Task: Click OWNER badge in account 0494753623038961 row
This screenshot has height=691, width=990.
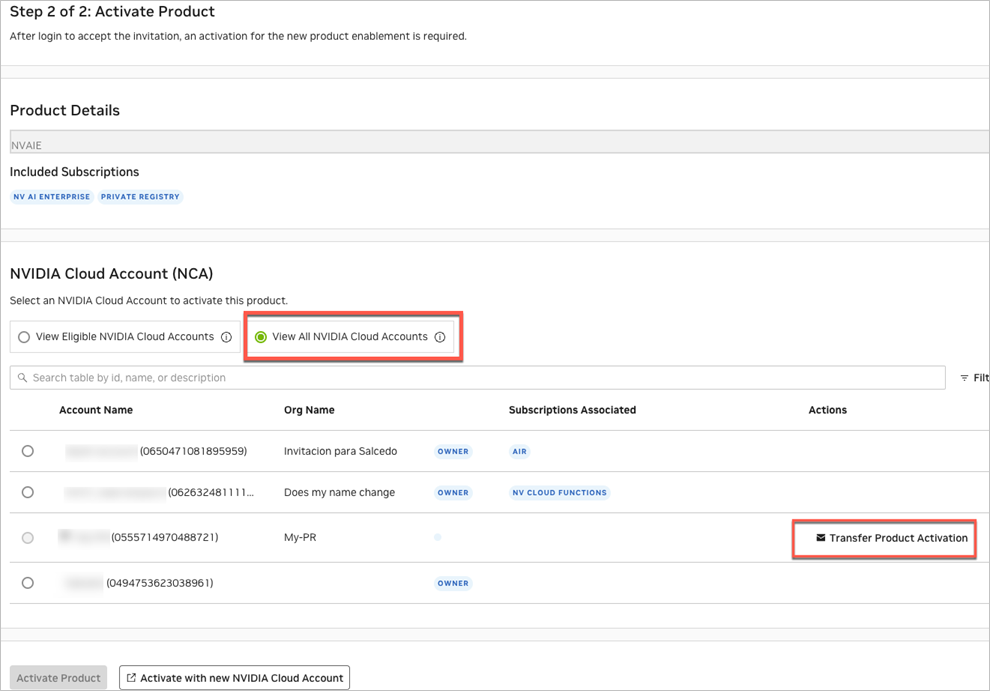Action: point(453,584)
